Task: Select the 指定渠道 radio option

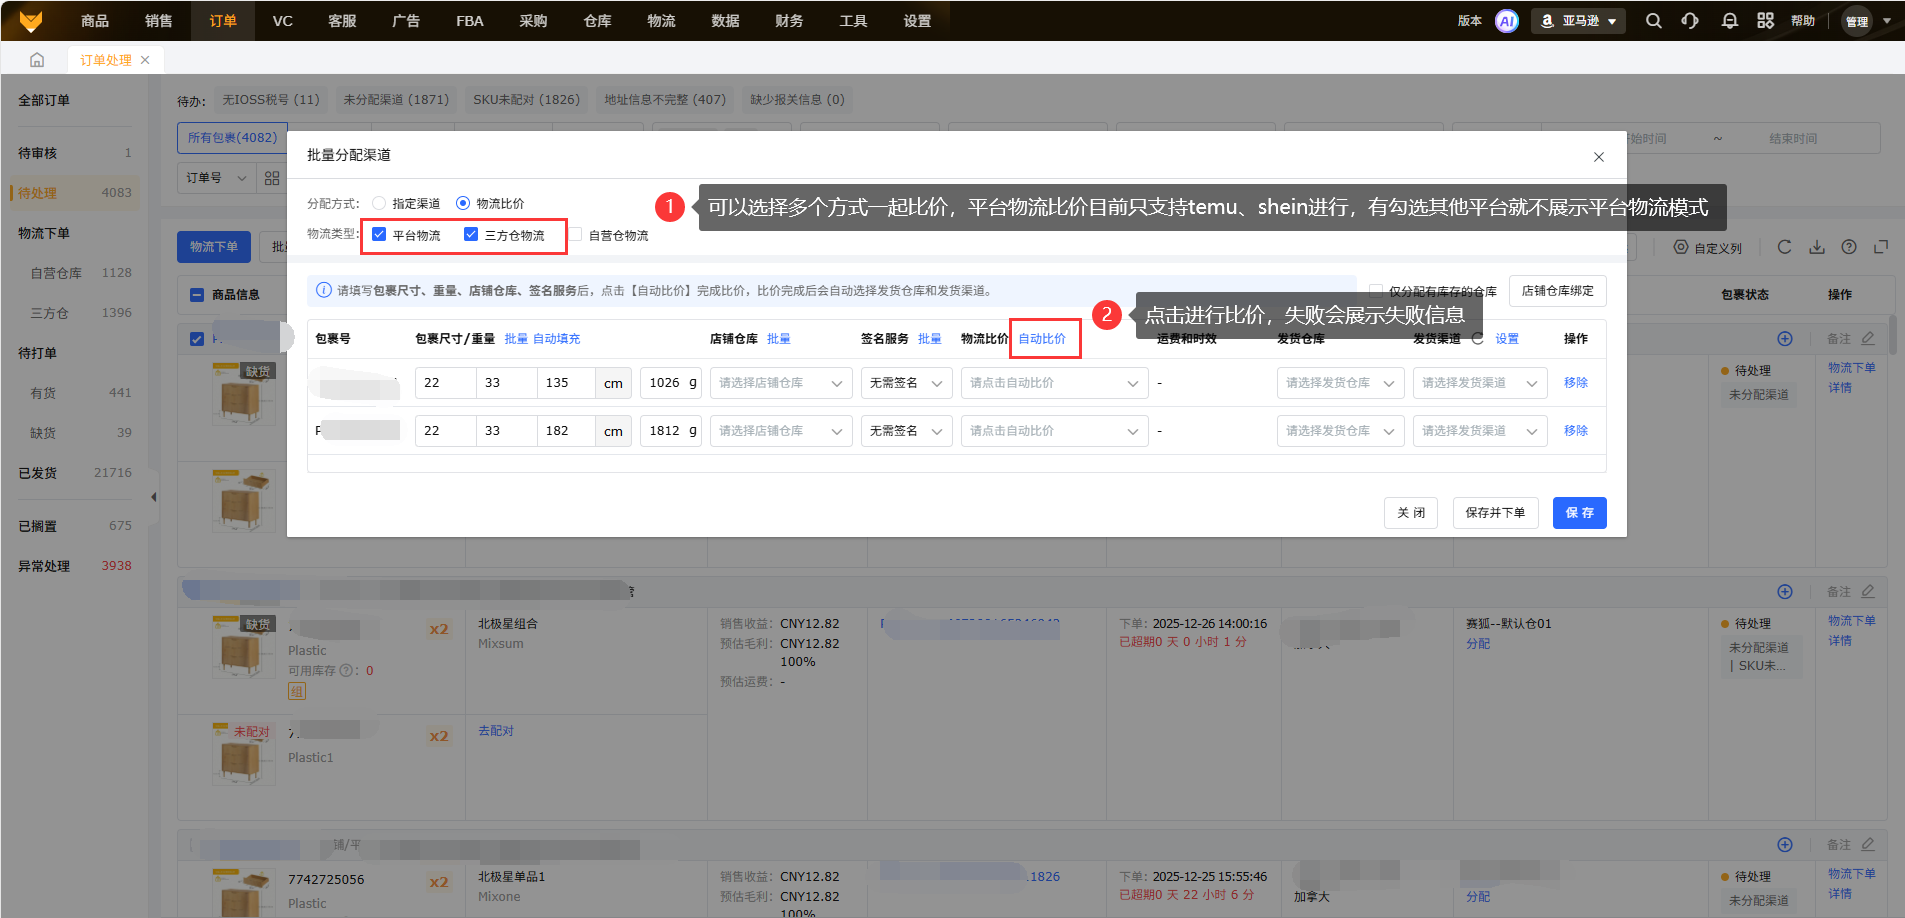Action: coord(380,203)
